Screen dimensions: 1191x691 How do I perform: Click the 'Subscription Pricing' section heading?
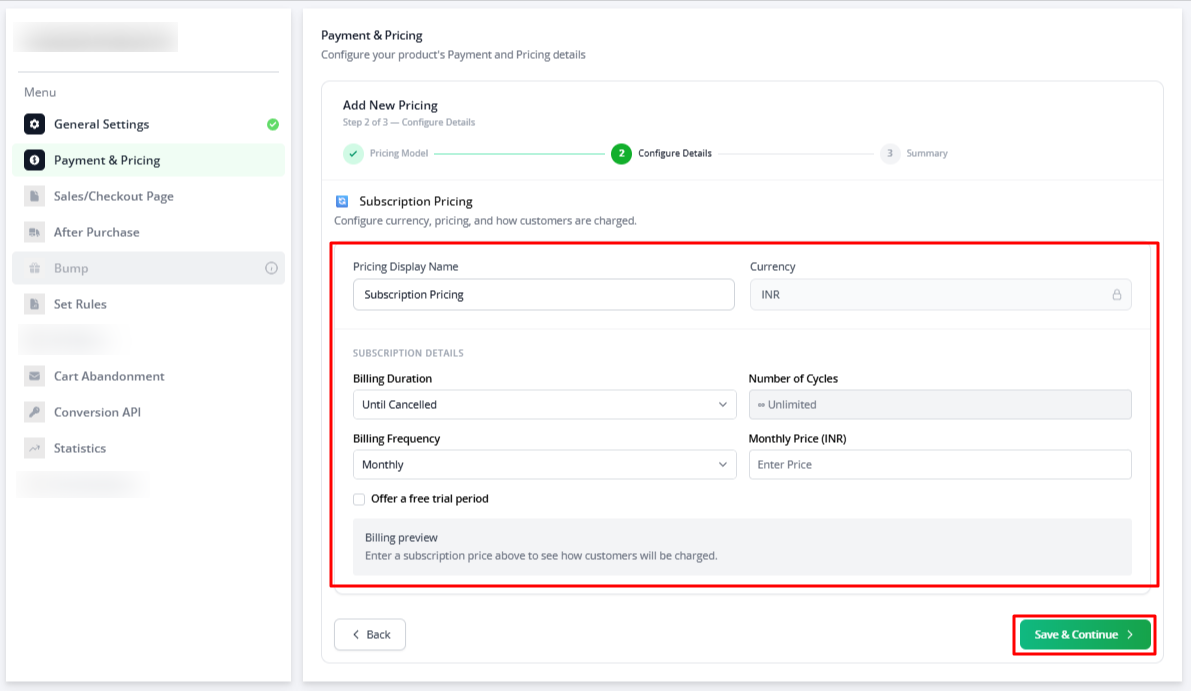coord(415,201)
